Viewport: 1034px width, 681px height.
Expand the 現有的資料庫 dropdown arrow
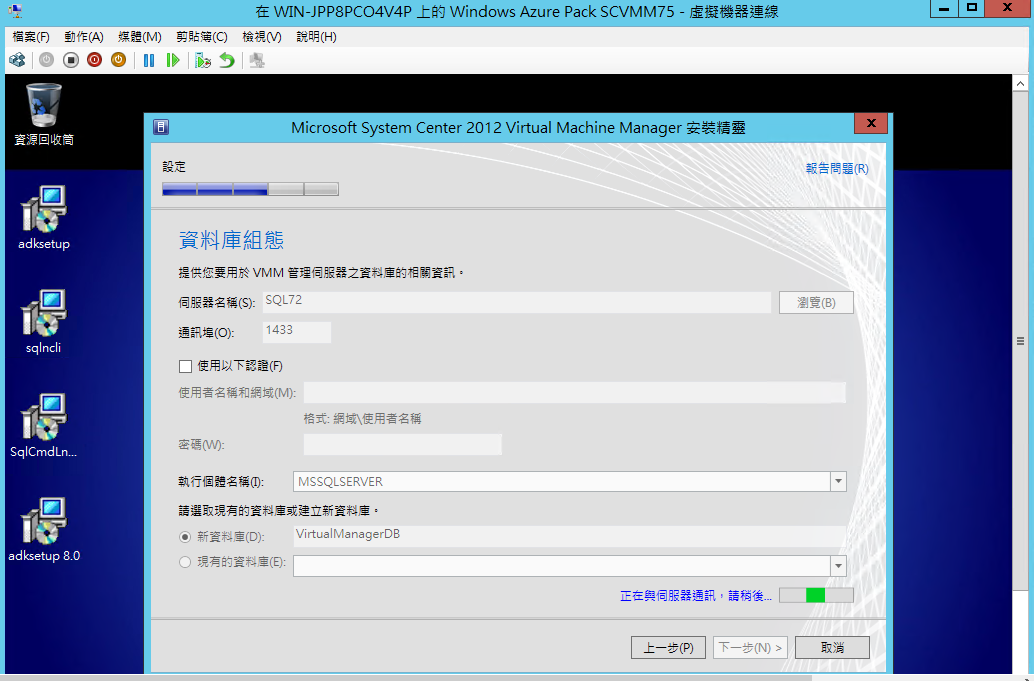(838, 566)
